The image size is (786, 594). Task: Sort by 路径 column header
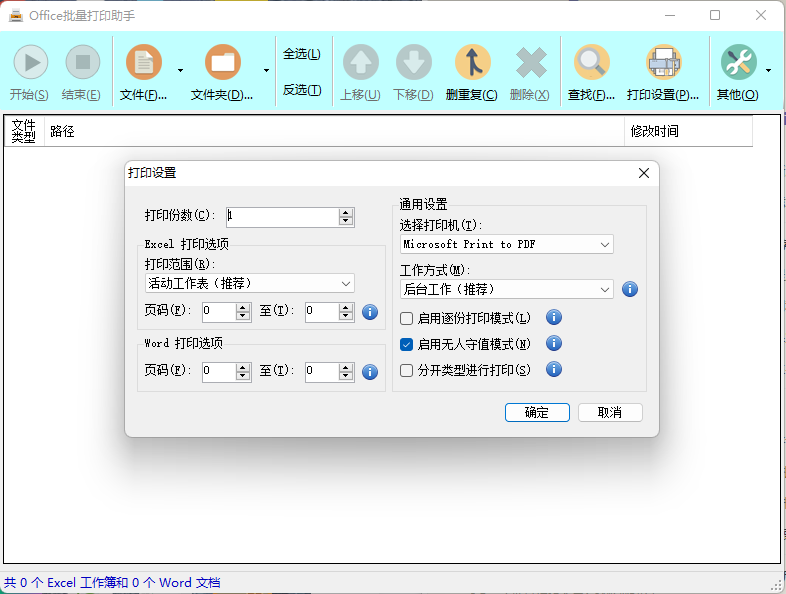(334, 131)
